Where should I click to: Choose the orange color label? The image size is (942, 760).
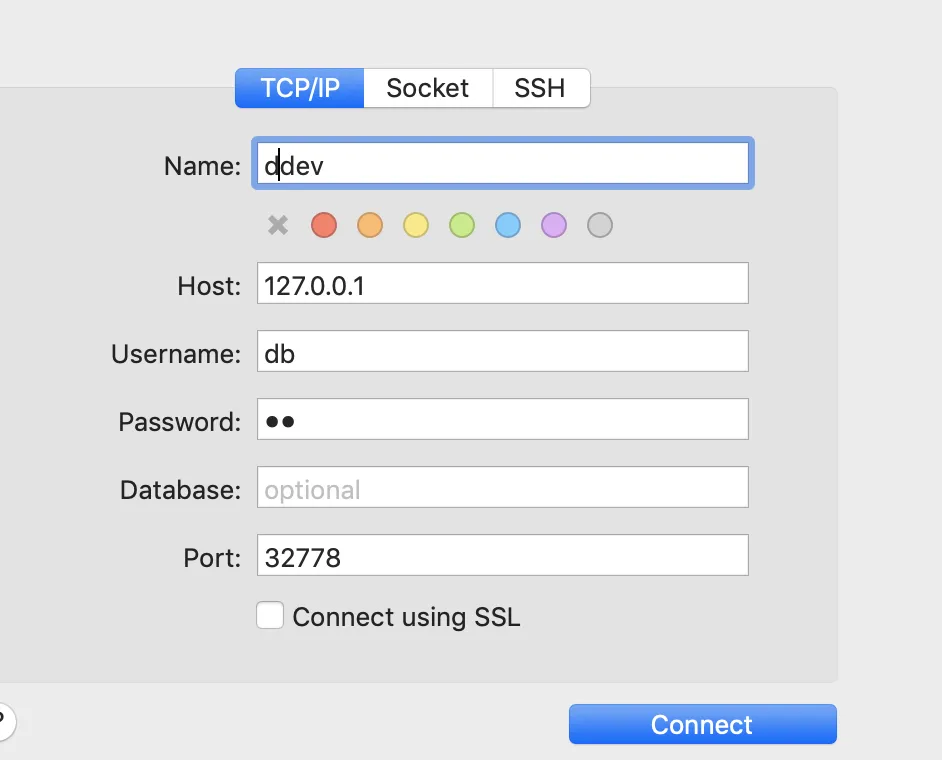(x=370, y=225)
